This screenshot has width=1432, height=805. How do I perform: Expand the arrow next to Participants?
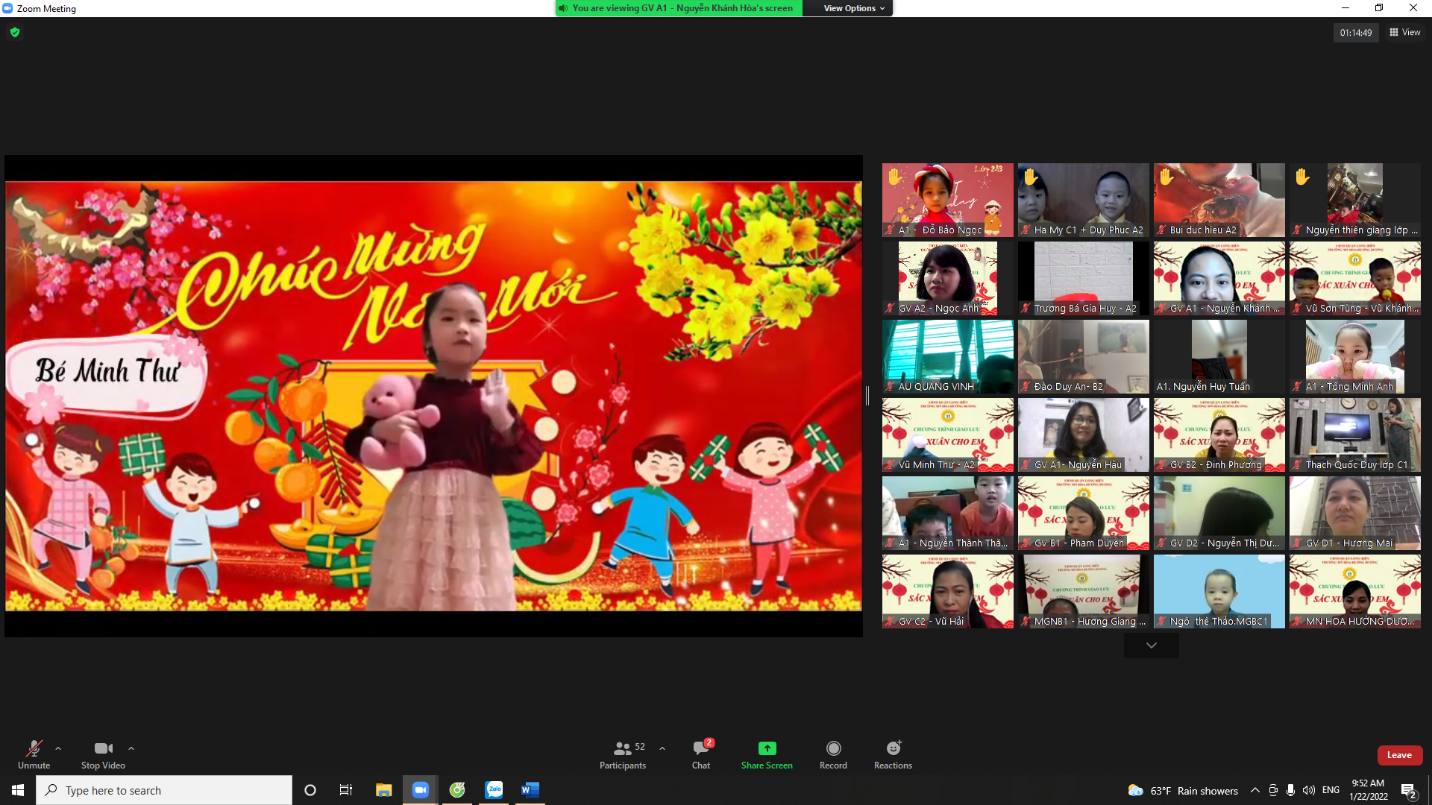[662, 748]
